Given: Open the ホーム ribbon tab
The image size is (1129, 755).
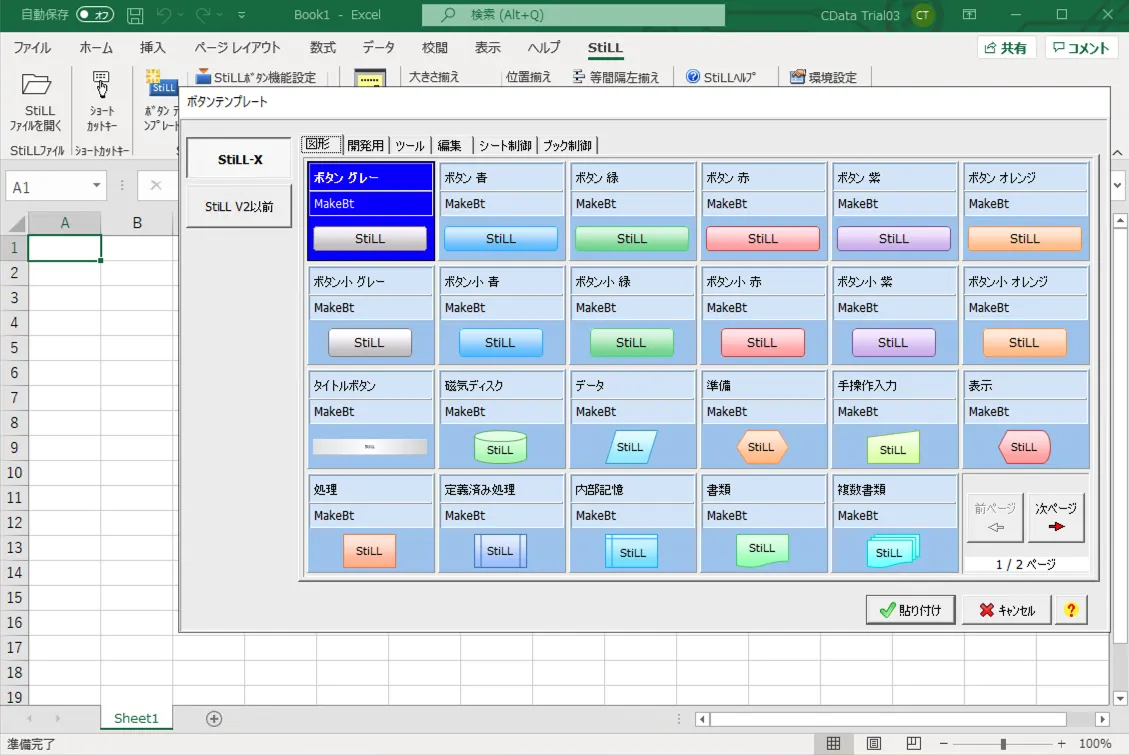Looking at the screenshot, I should [x=95, y=47].
